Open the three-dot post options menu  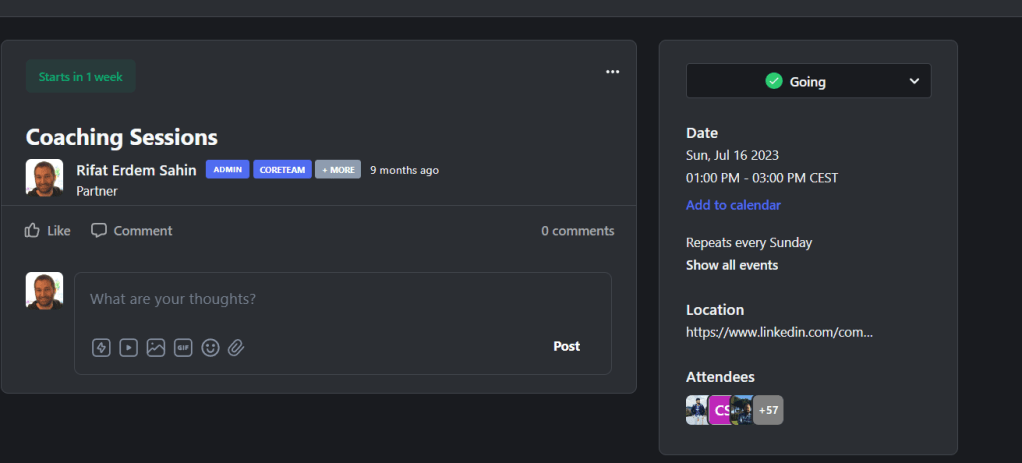613,72
